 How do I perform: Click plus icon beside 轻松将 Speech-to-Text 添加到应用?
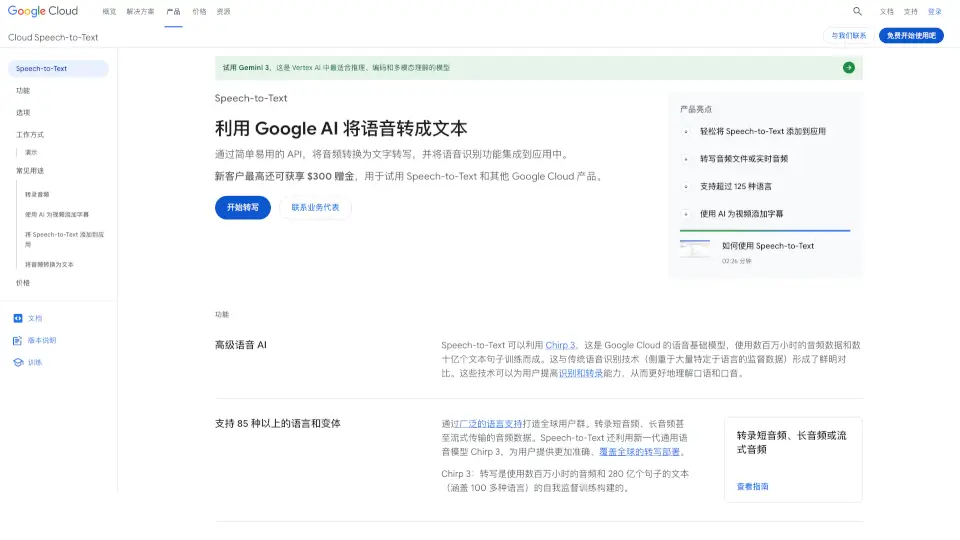[x=686, y=131]
